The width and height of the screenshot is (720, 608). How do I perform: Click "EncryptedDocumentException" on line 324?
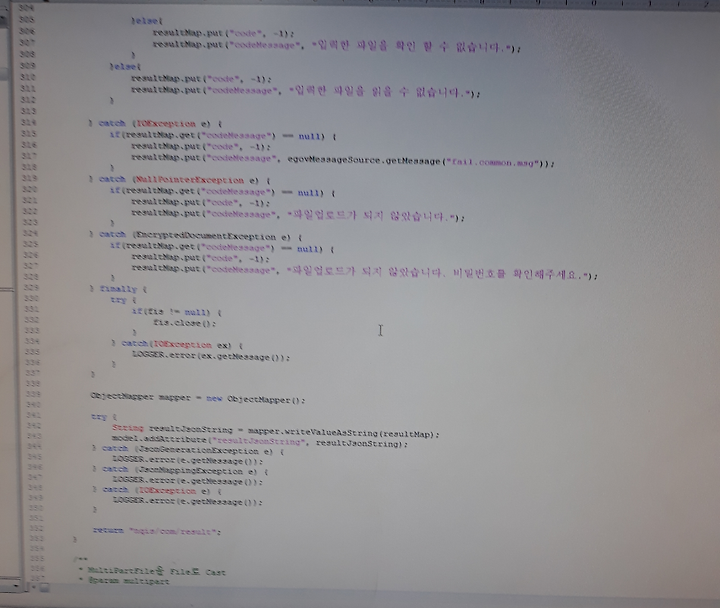(206, 236)
